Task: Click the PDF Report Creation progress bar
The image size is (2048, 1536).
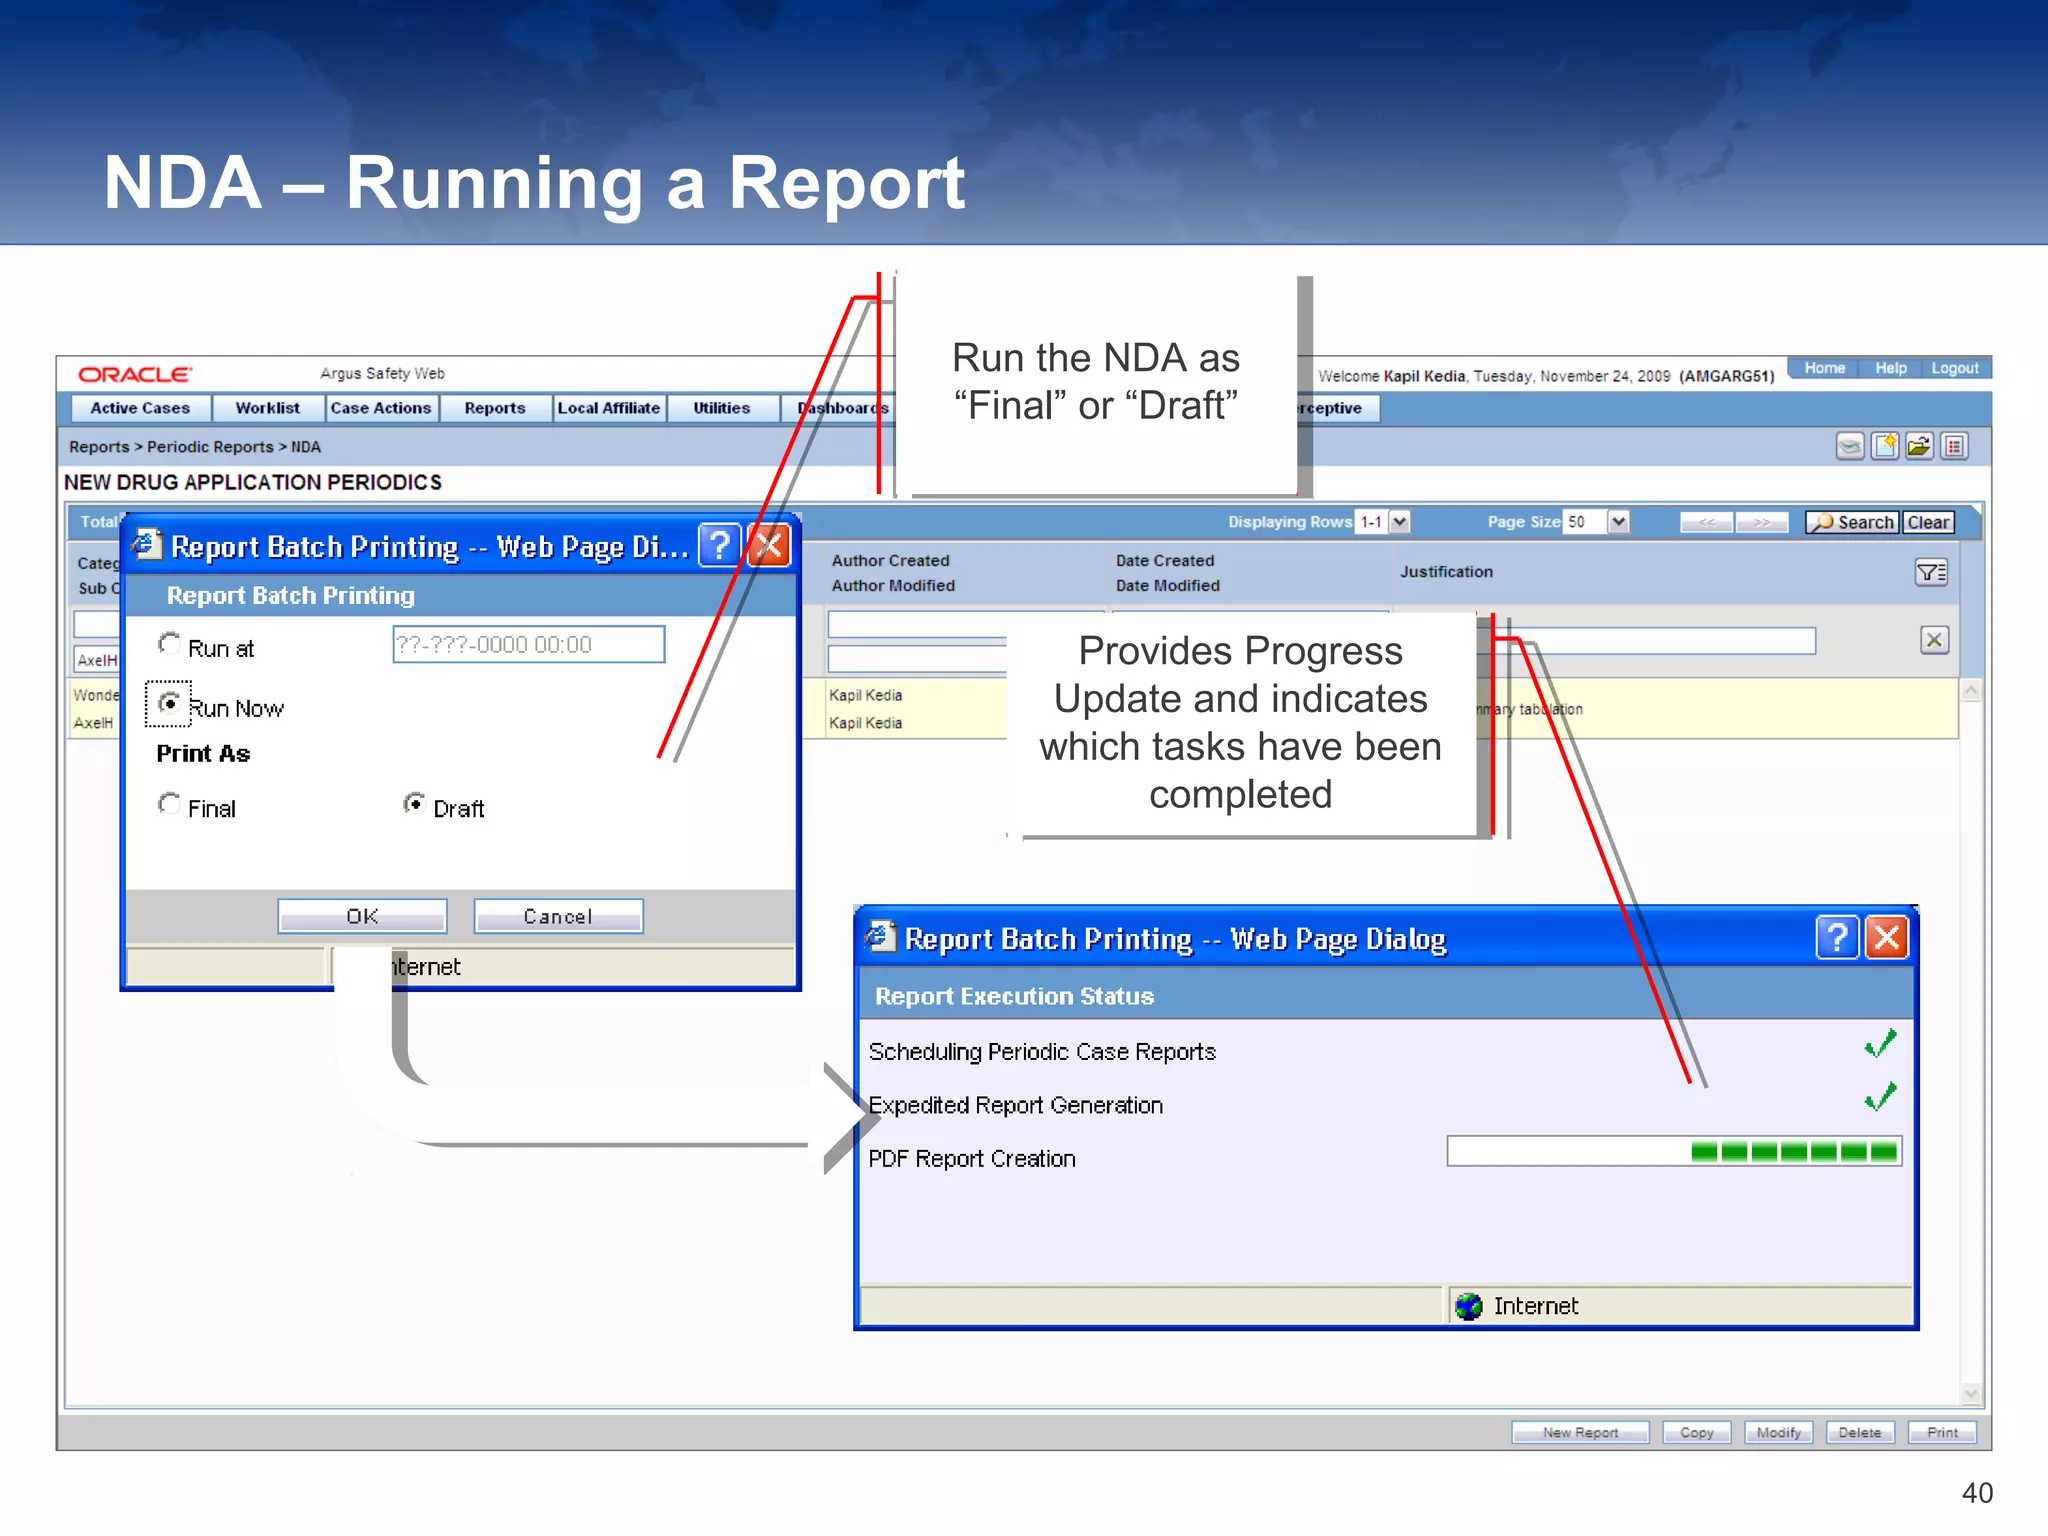Action: [1674, 1152]
